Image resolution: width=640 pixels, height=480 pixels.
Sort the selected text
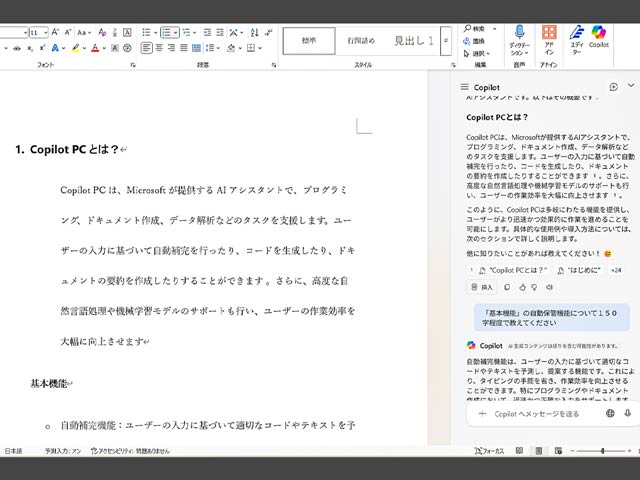point(255,32)
